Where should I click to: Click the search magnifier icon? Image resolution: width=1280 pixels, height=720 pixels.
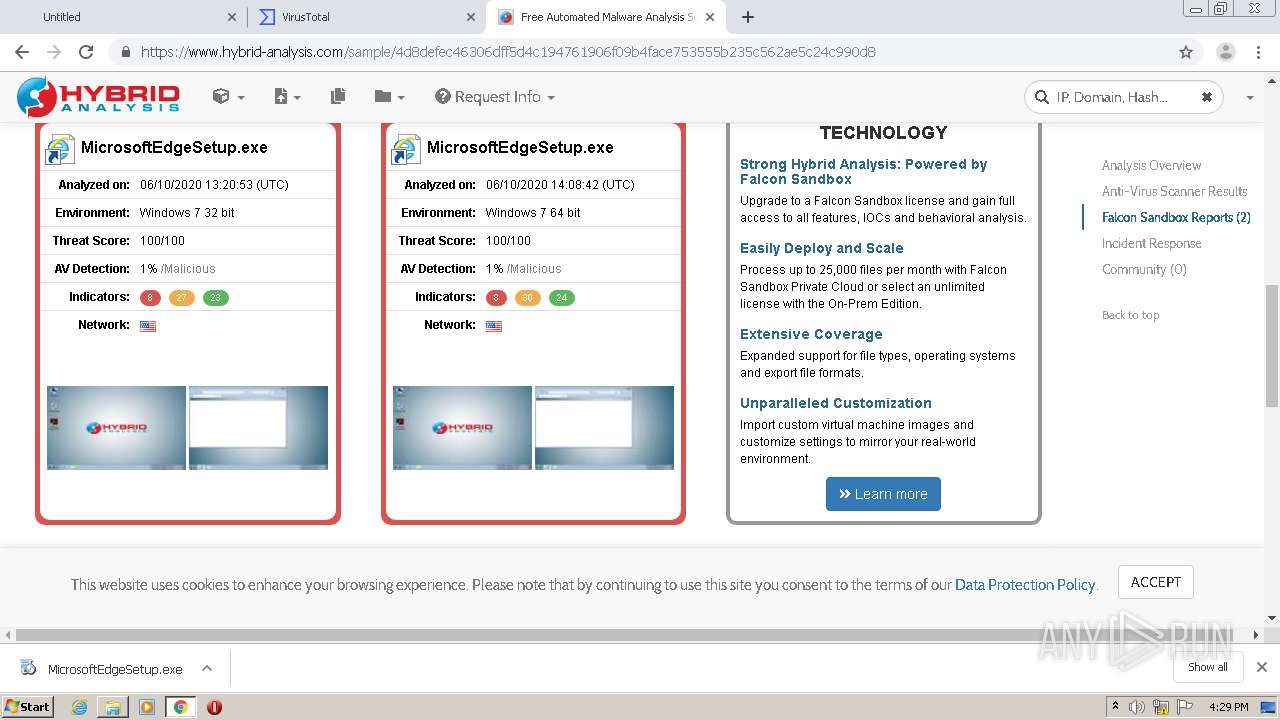[1044, 97]
